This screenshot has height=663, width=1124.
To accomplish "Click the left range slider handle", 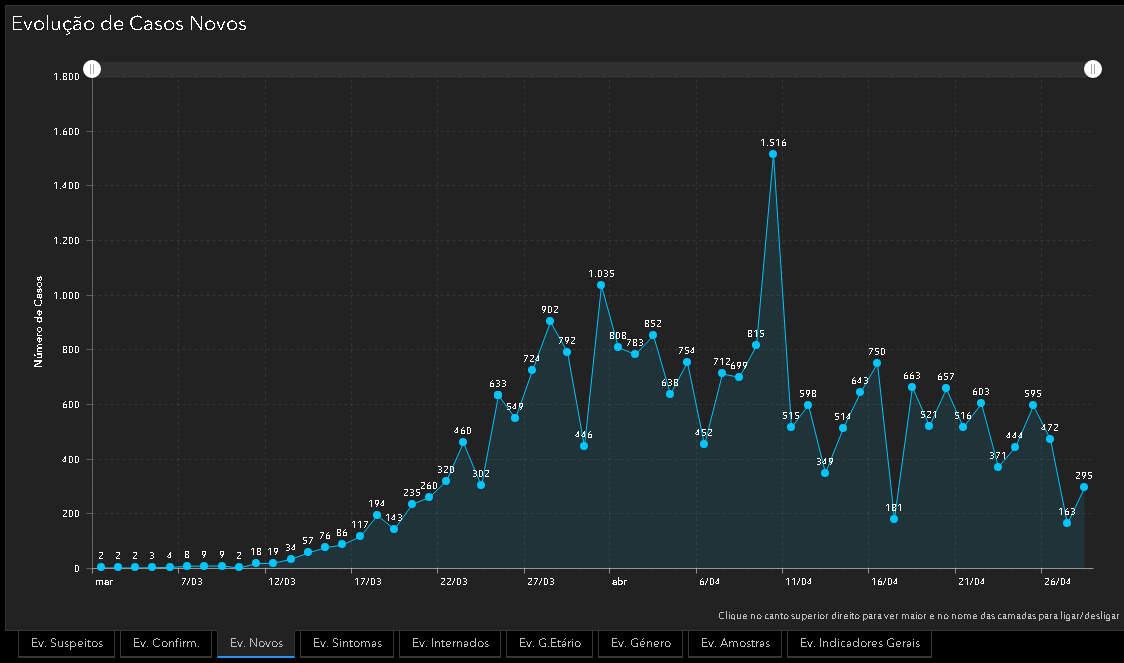I will [92, 69].
